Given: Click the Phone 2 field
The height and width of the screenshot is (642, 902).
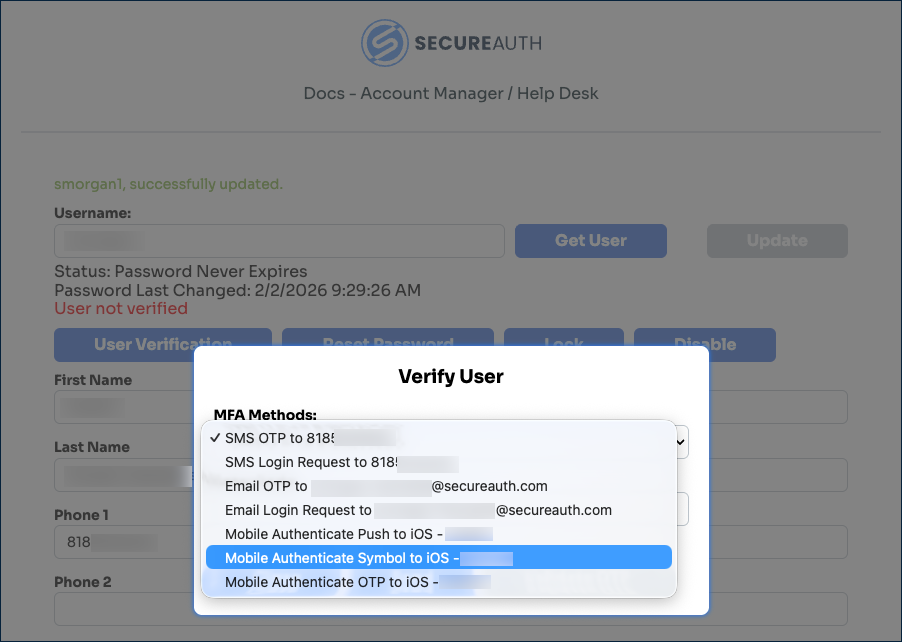Looking at the screenshot, I should pos(124,609).
